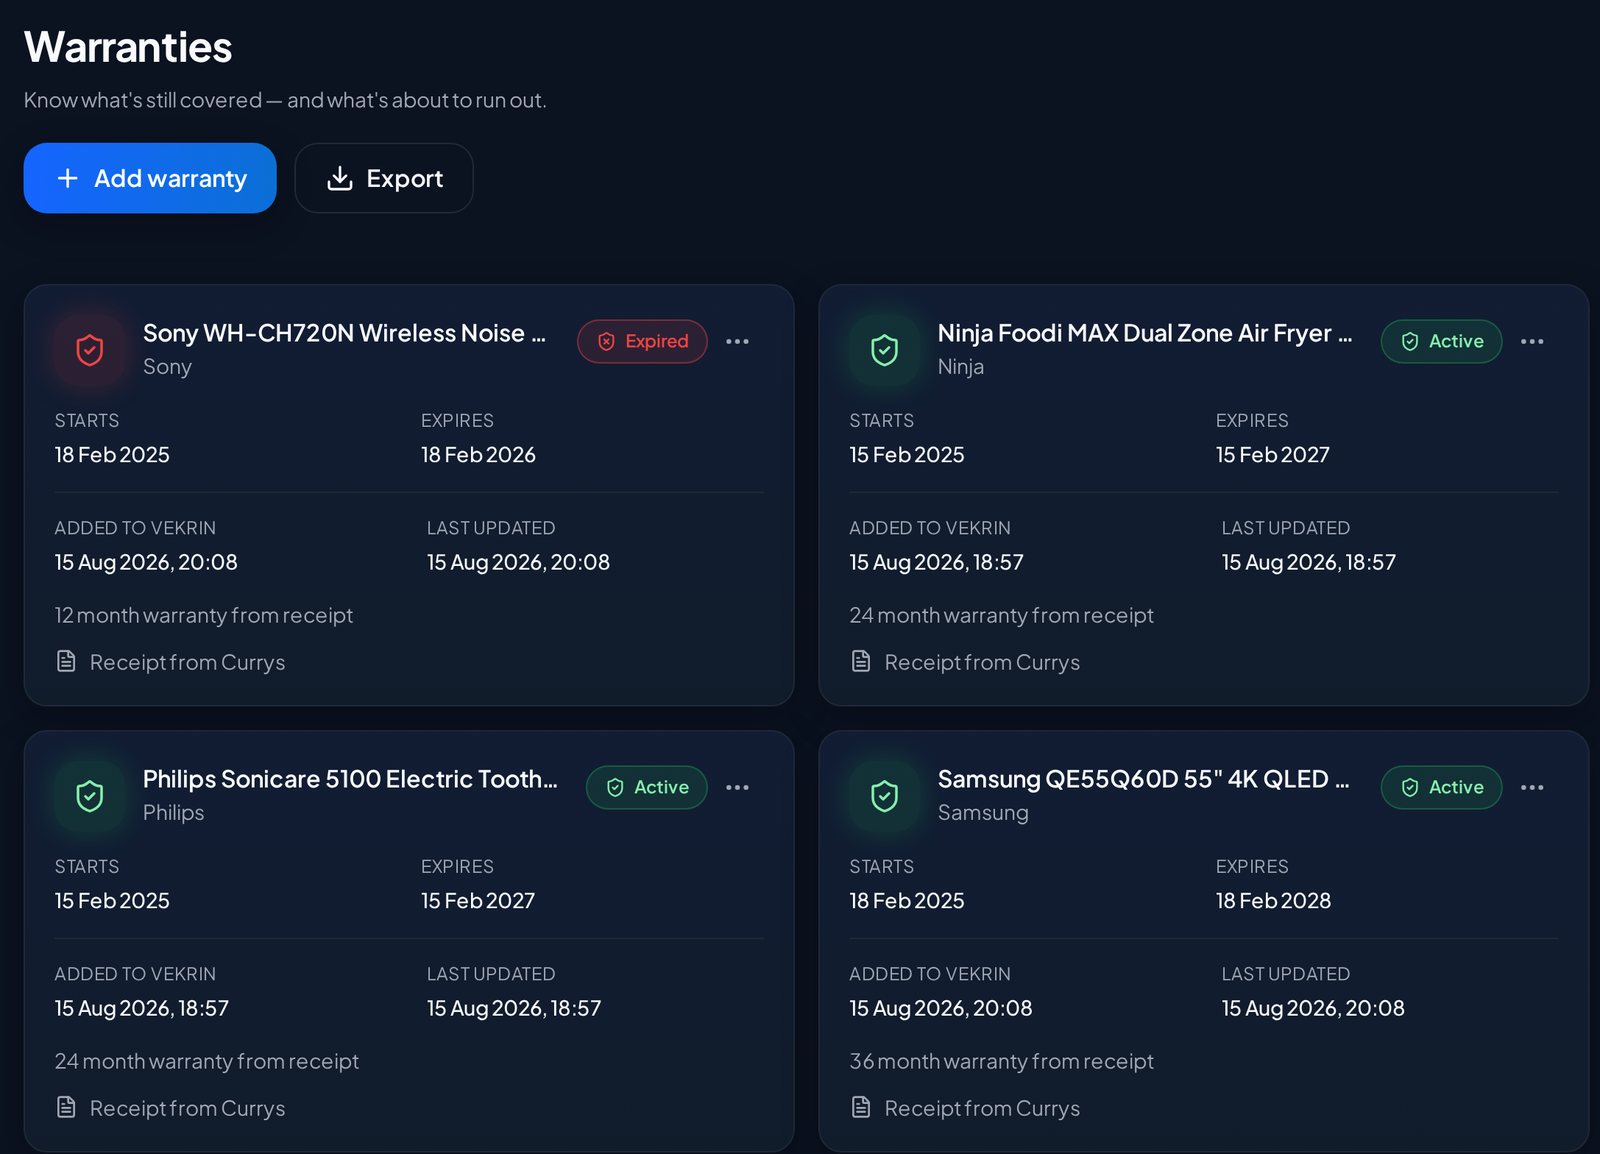The width and height of the screenshot is (1600, 1154).
Task: Click the 'Samsung' brand label
Action: (x=983, y=813)
